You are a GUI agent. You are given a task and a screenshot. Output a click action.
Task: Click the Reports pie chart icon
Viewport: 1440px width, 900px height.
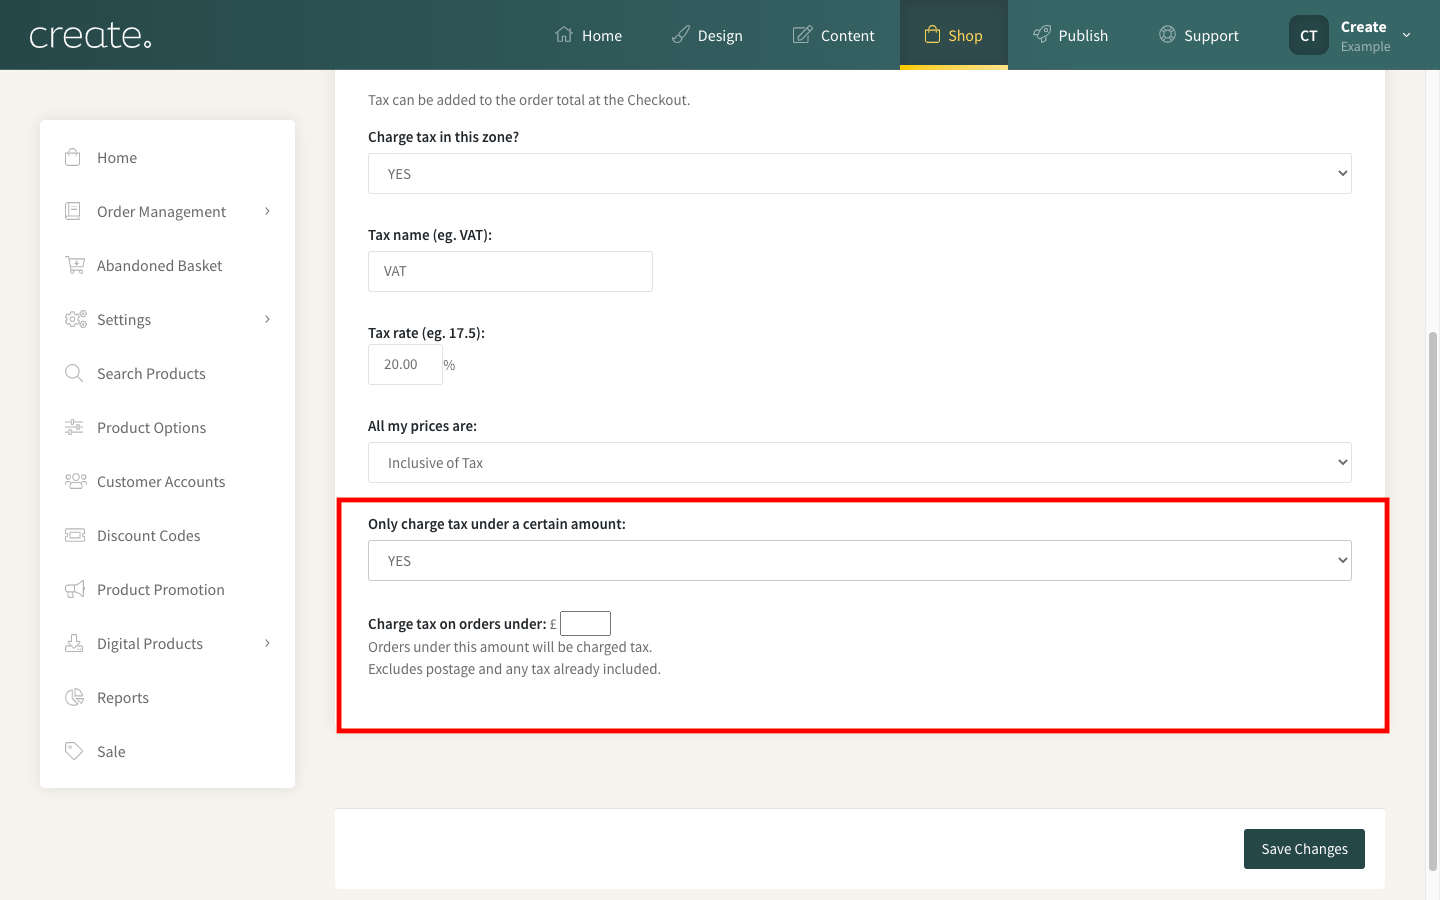point(74,697)
